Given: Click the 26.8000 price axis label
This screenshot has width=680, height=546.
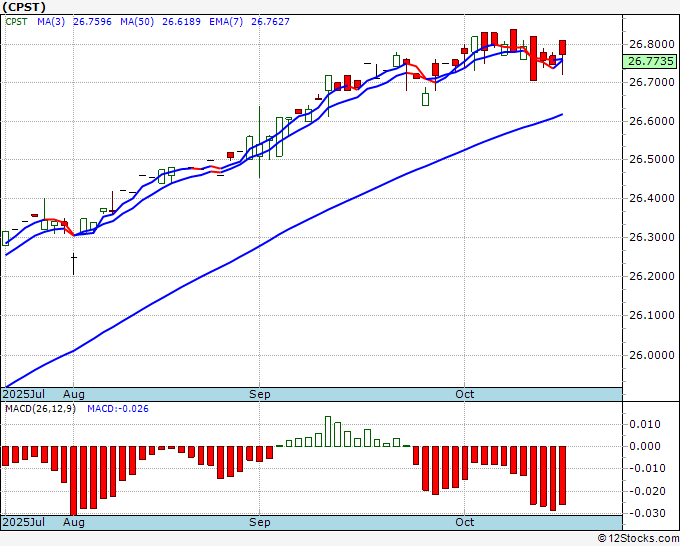Looking at the screenshot, I should pos(652,44).
